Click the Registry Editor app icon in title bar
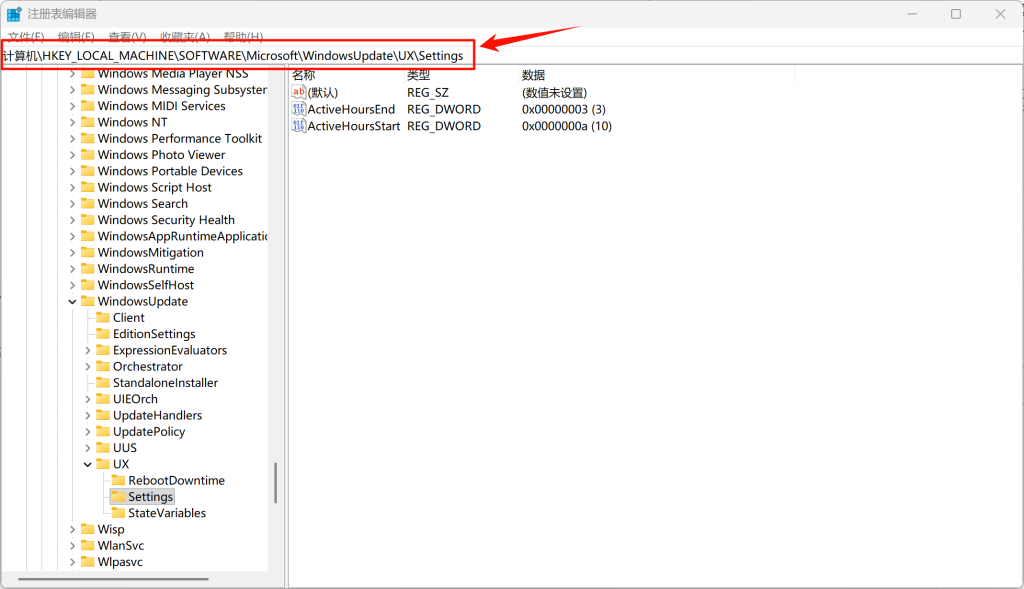This screenshot has width=1024, height=589. 14,14
